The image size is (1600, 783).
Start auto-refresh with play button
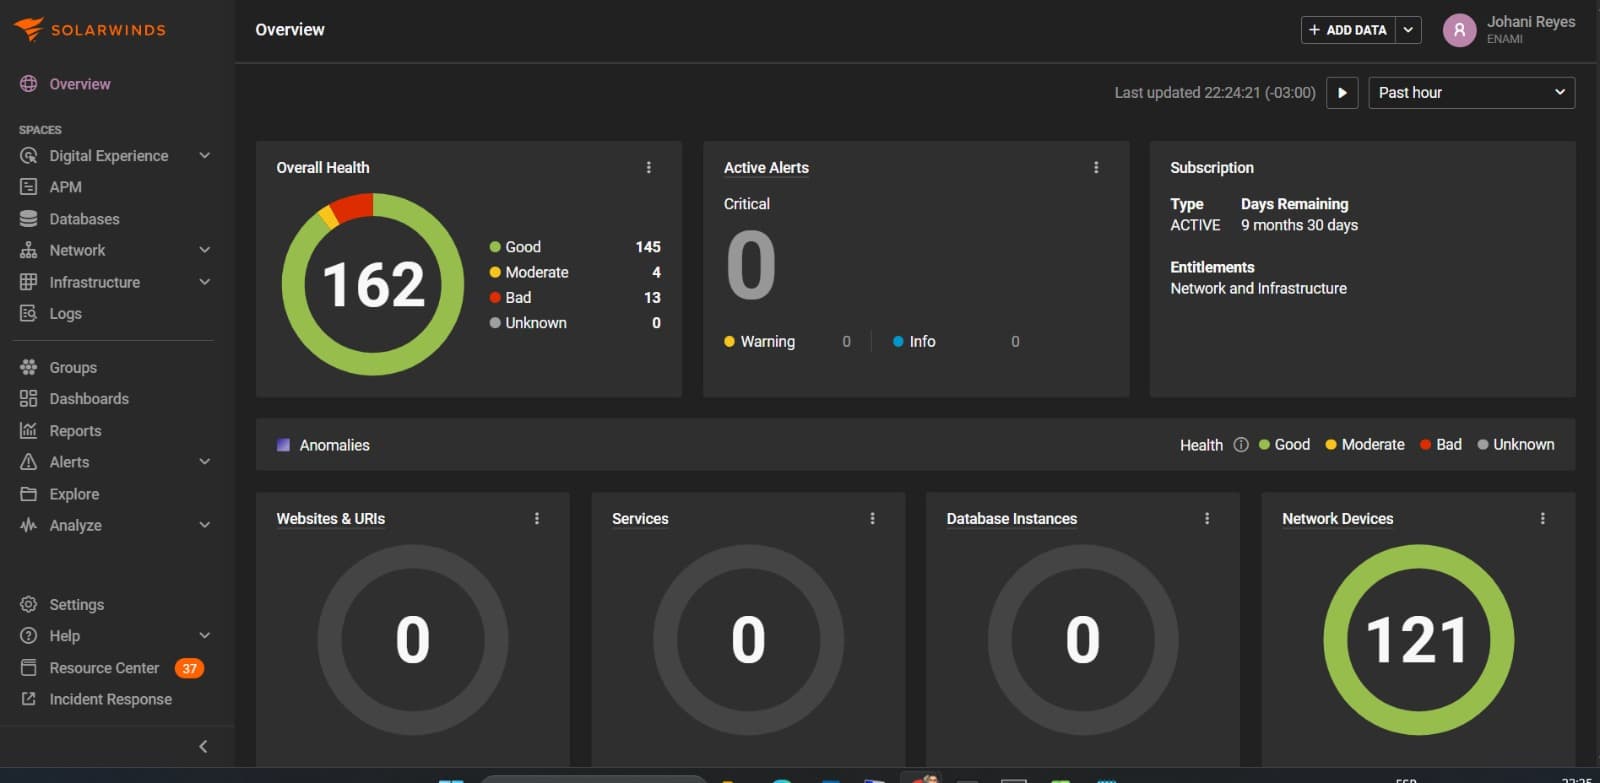click(1342, 93)
